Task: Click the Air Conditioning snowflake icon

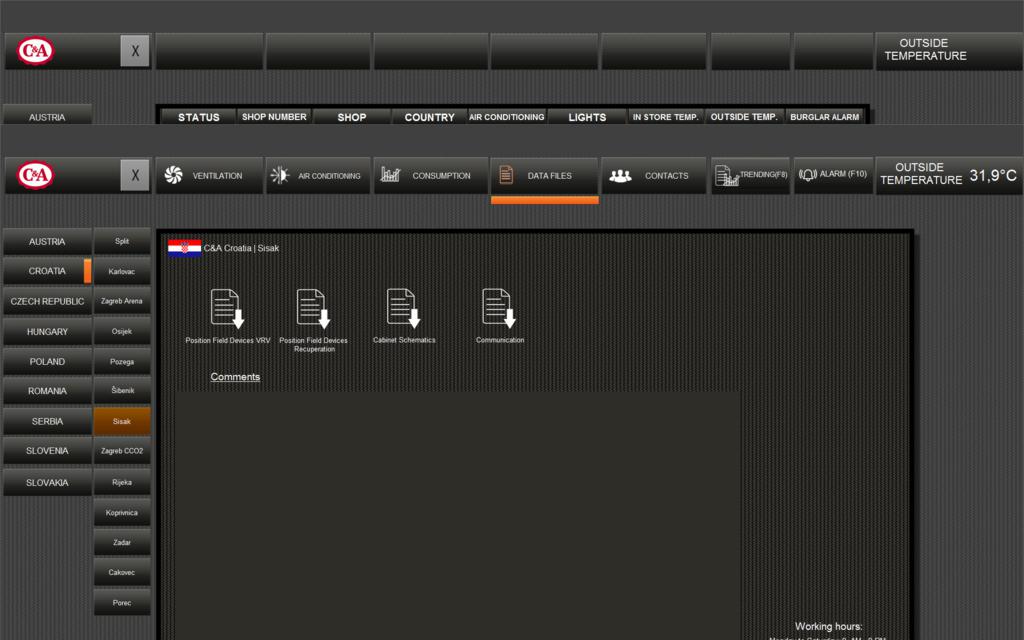Action: (280, 175)
